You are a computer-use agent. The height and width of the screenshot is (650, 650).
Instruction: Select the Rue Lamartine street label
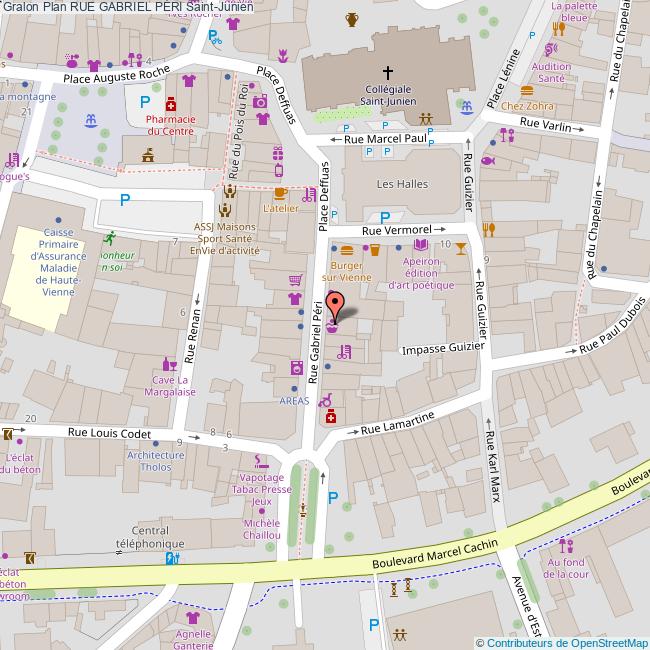pos(398,422)
